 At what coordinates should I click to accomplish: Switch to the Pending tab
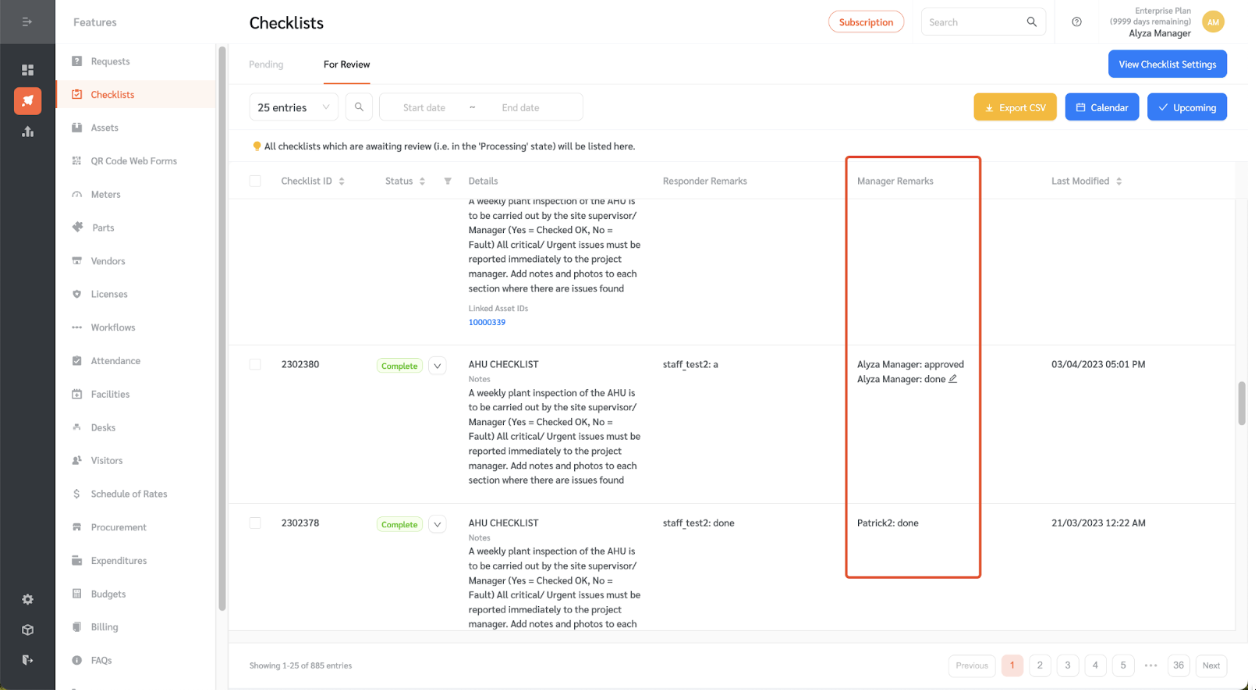(265, 64)
